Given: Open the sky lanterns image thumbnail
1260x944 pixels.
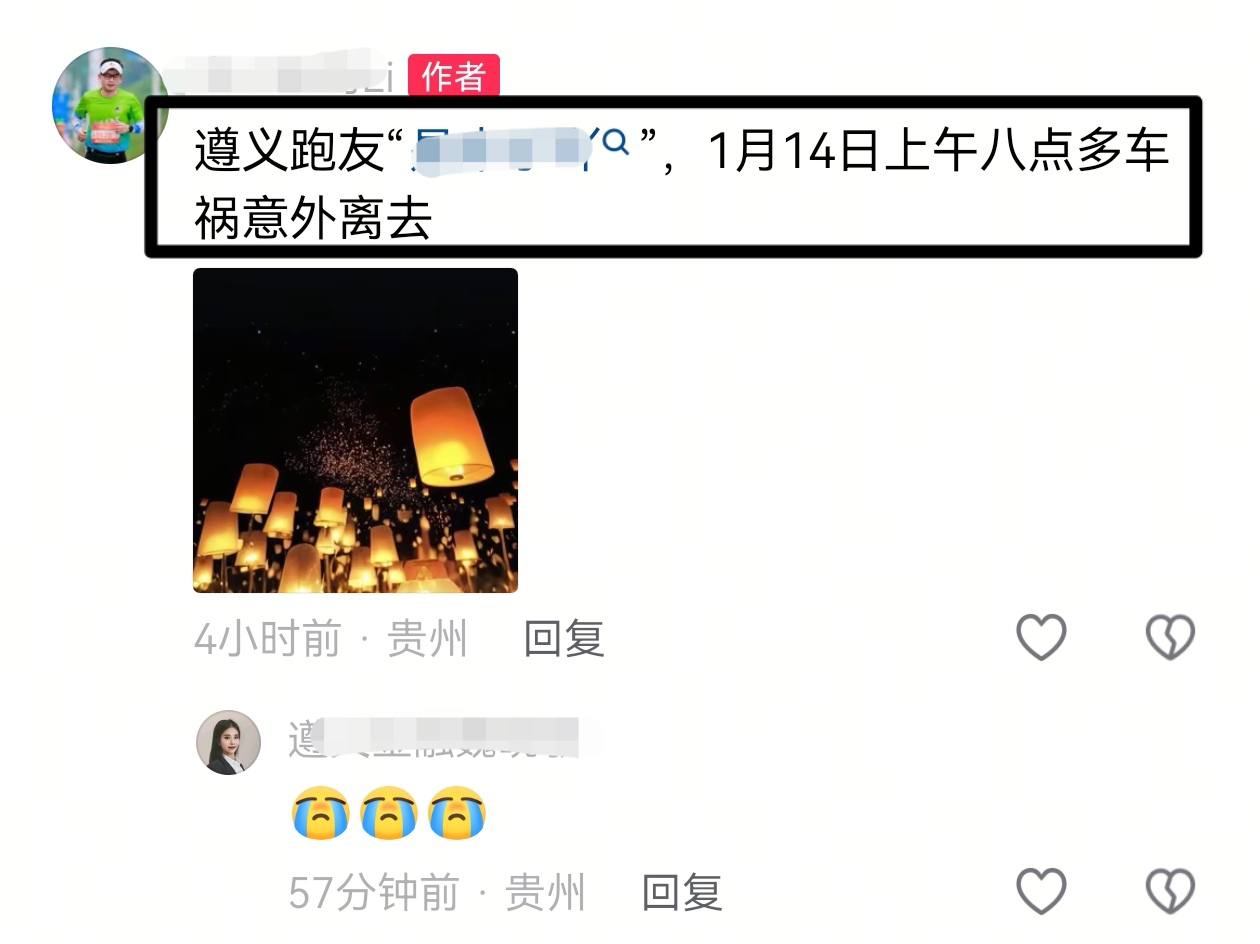Looking at the screenshot, I should (355, 430).
